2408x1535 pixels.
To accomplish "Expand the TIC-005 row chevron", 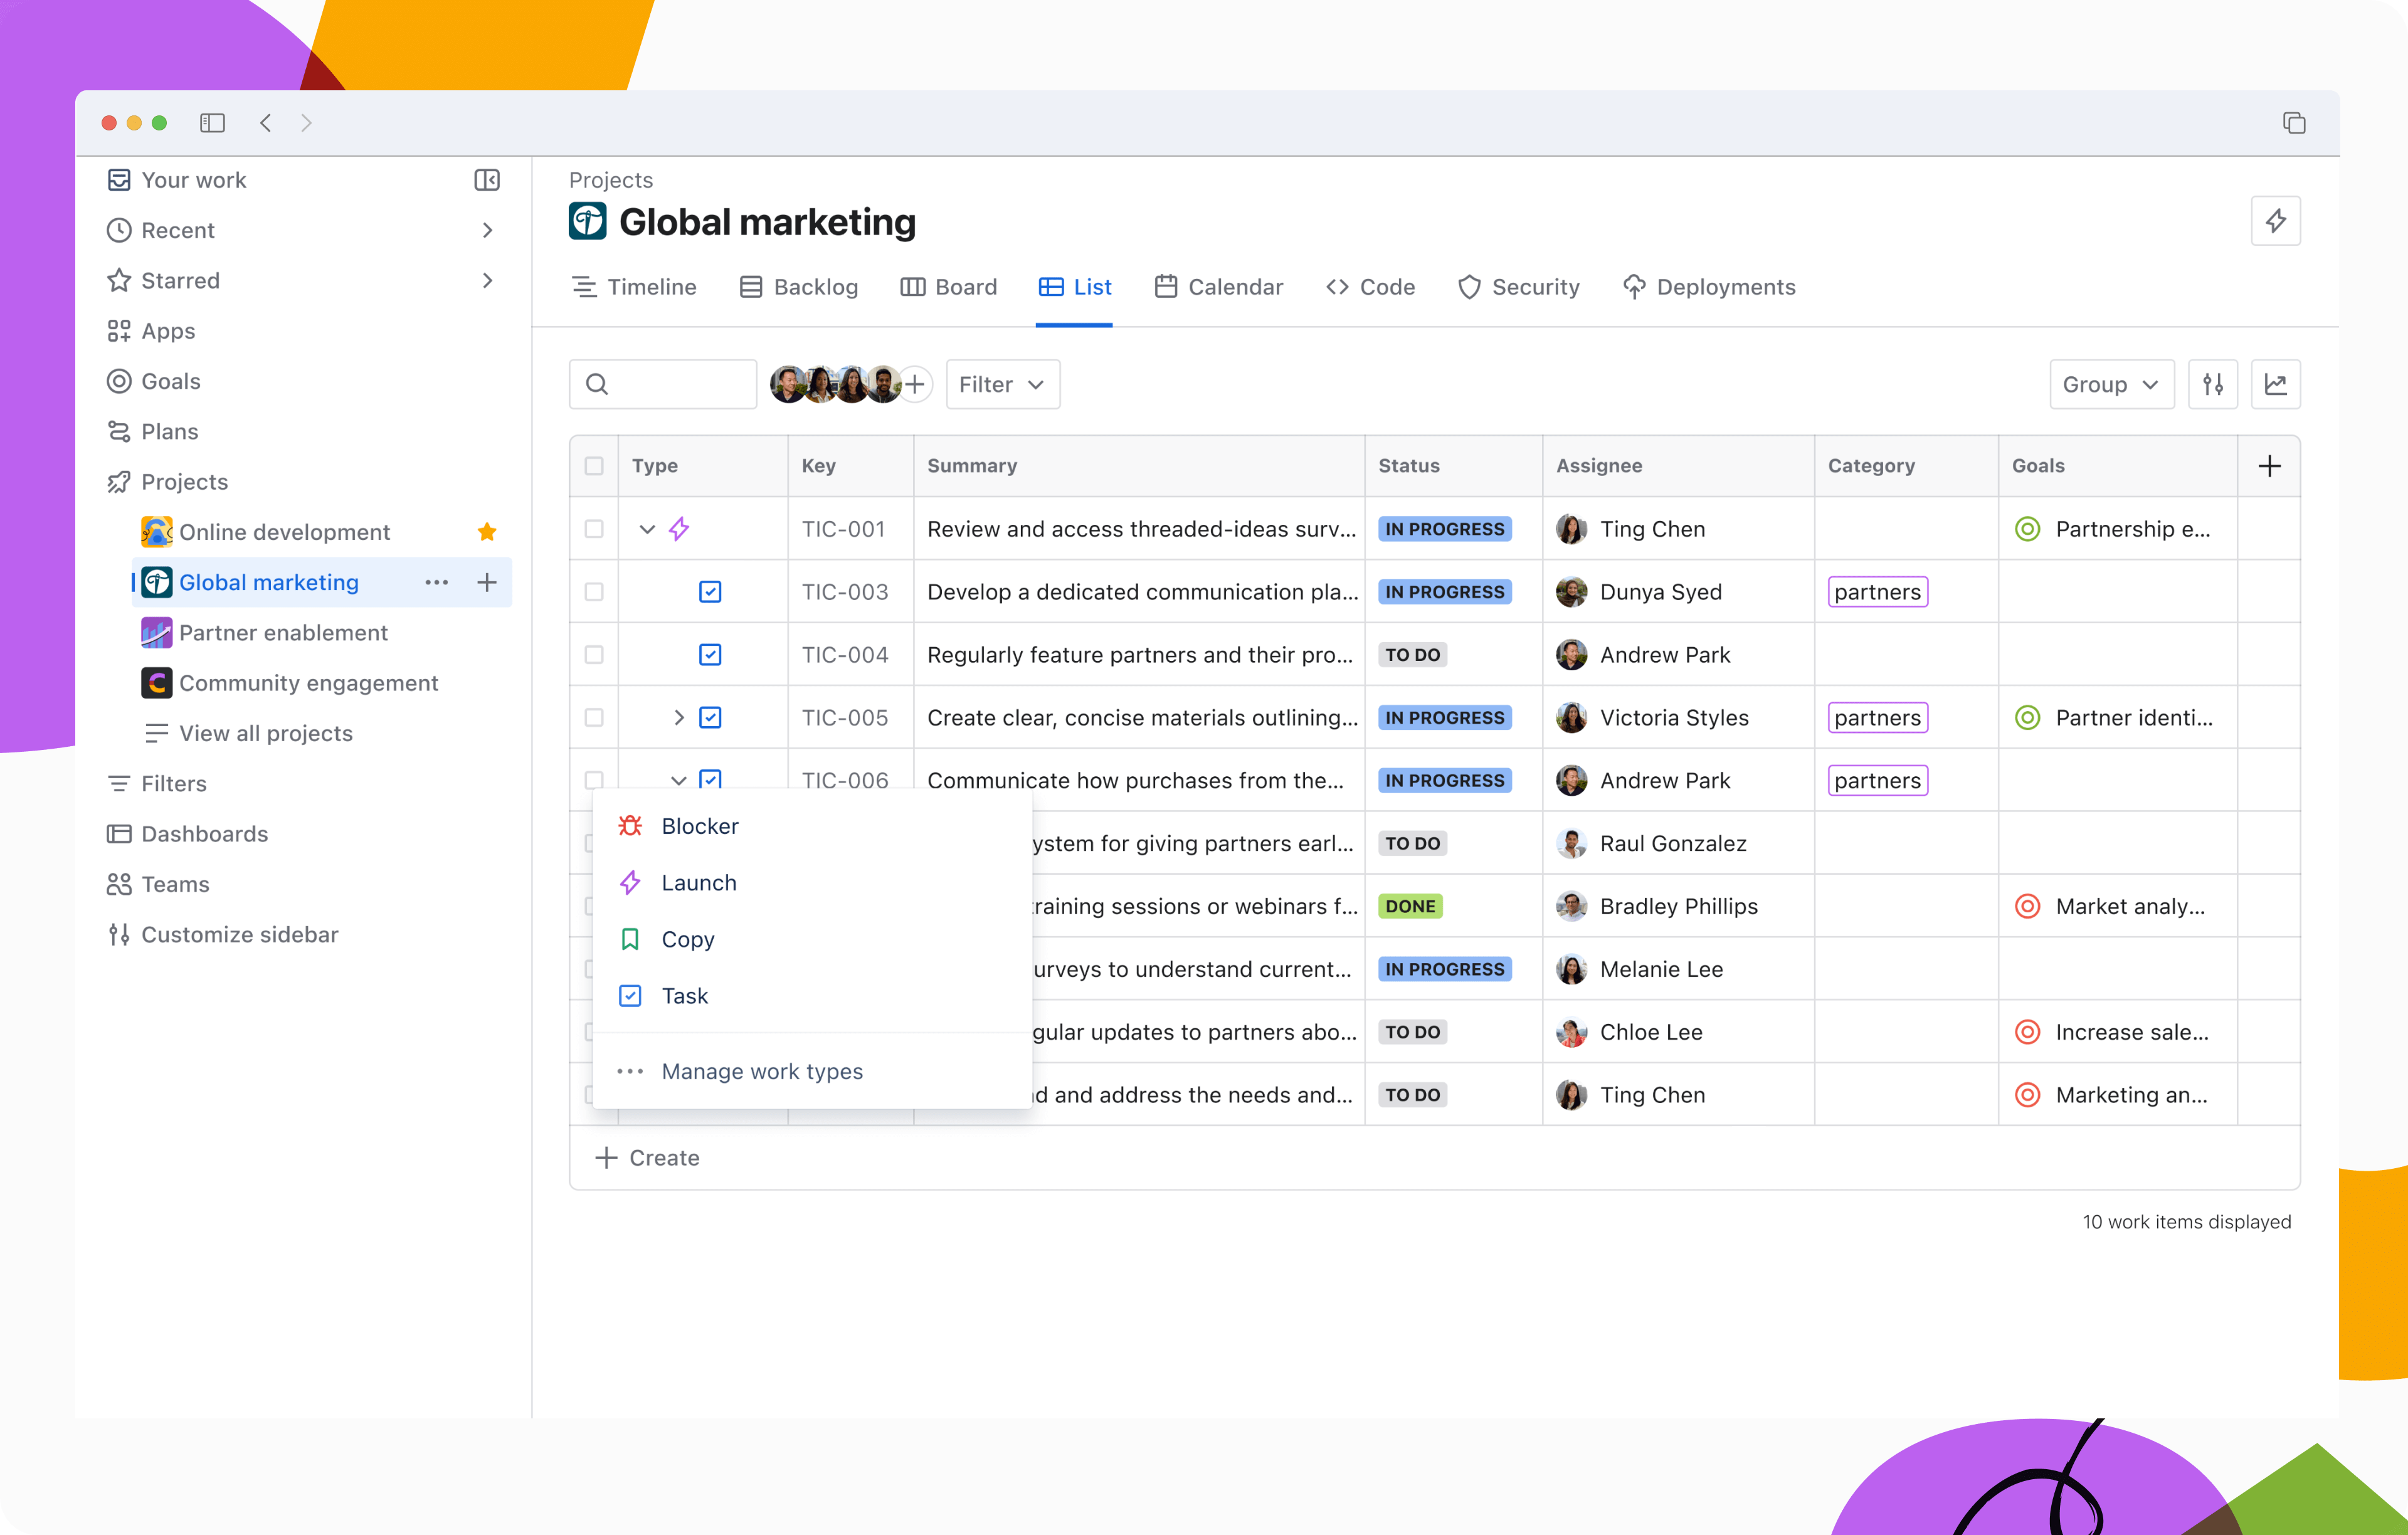I will coord(679,718).
